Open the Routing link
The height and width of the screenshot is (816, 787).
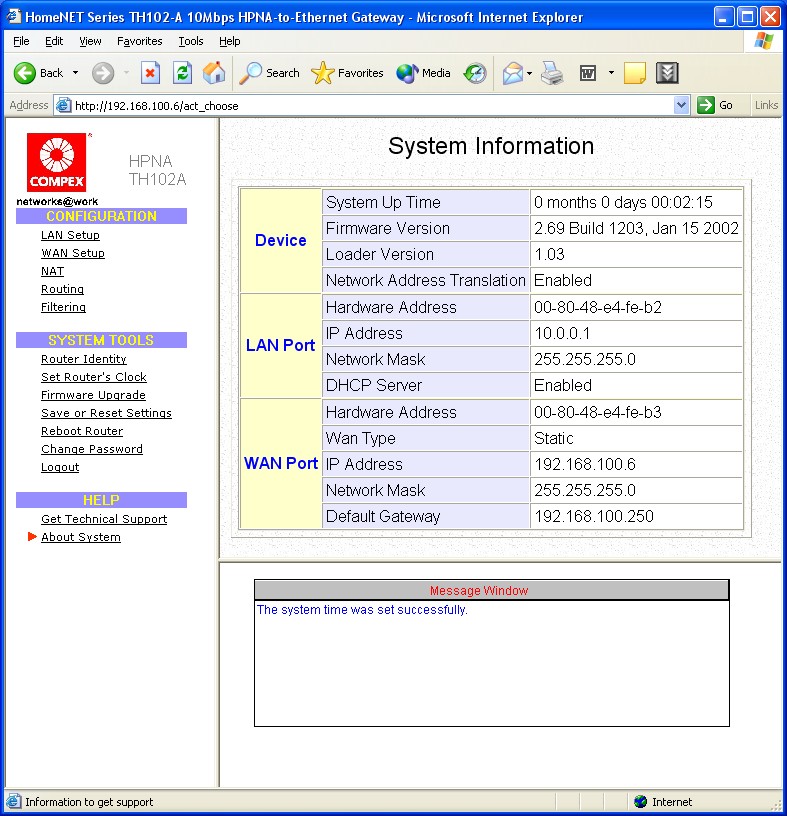(x=62, y=289)
